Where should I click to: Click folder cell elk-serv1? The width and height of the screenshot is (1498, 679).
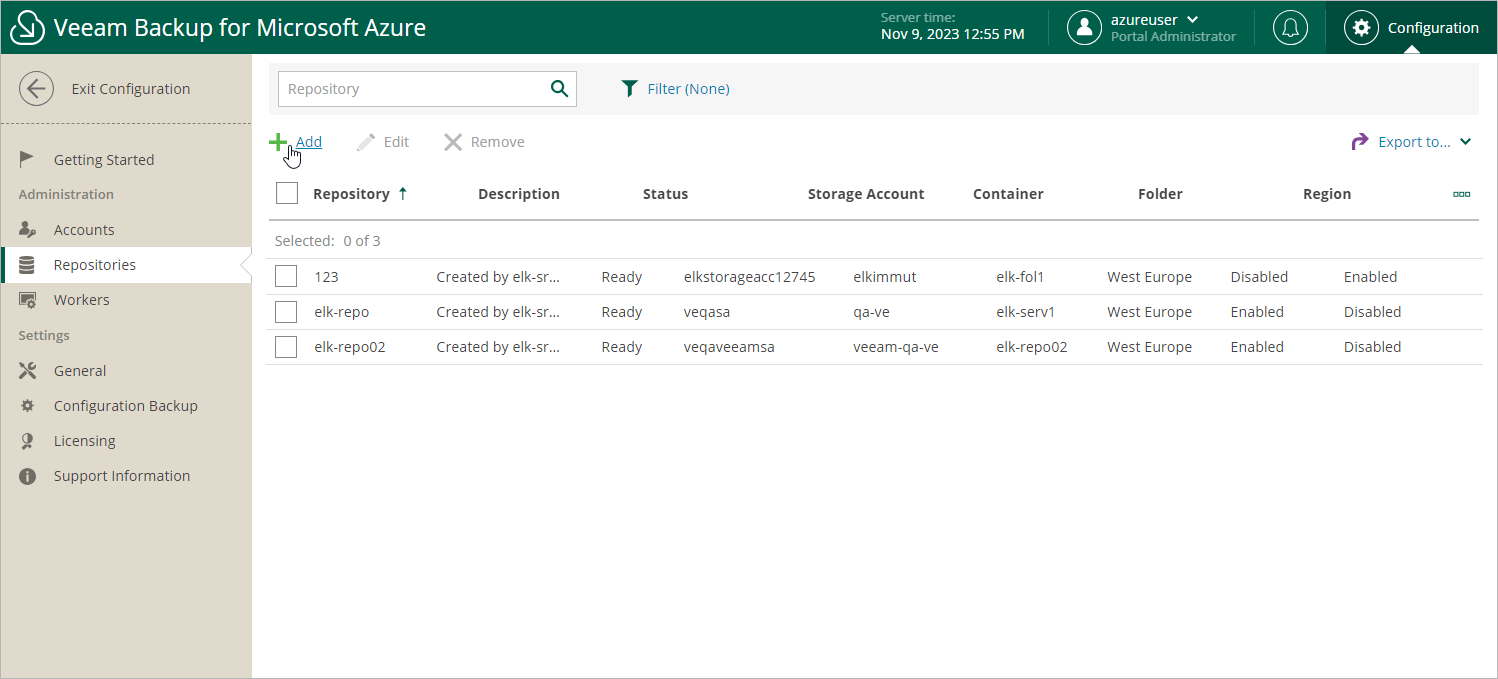click(x=1026, y=312)
